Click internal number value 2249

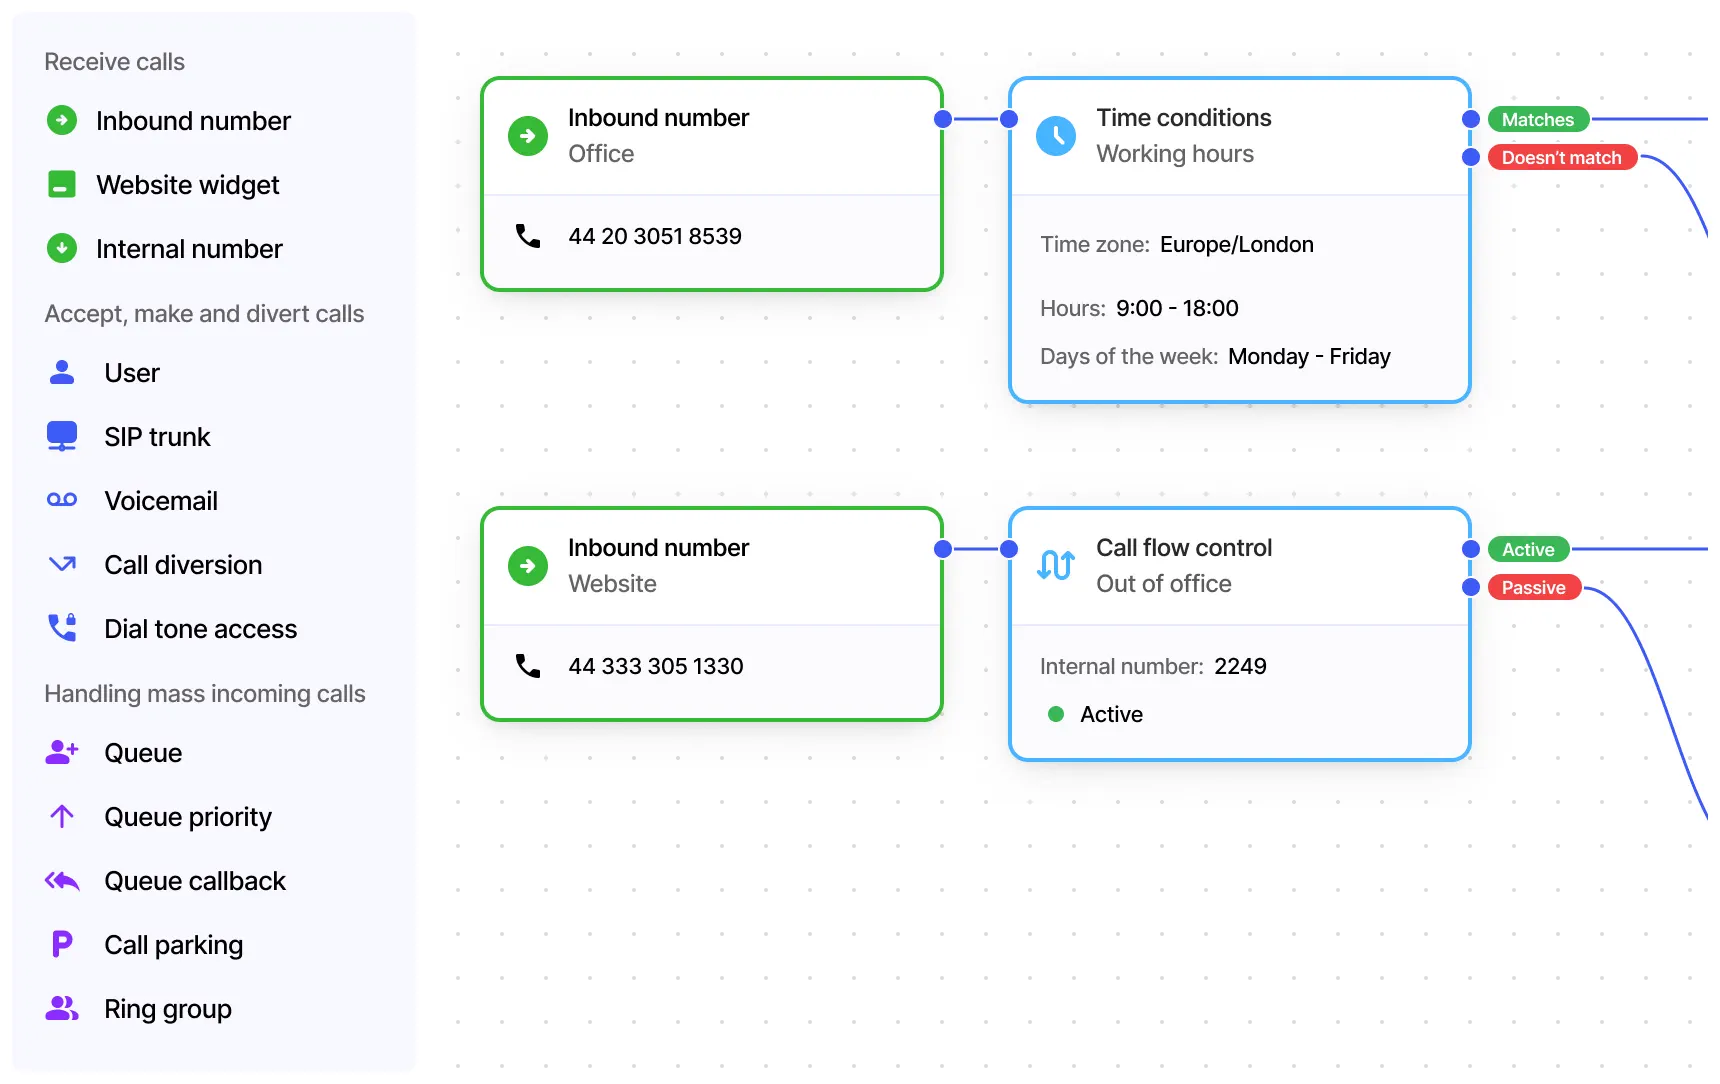(1240, 667)
